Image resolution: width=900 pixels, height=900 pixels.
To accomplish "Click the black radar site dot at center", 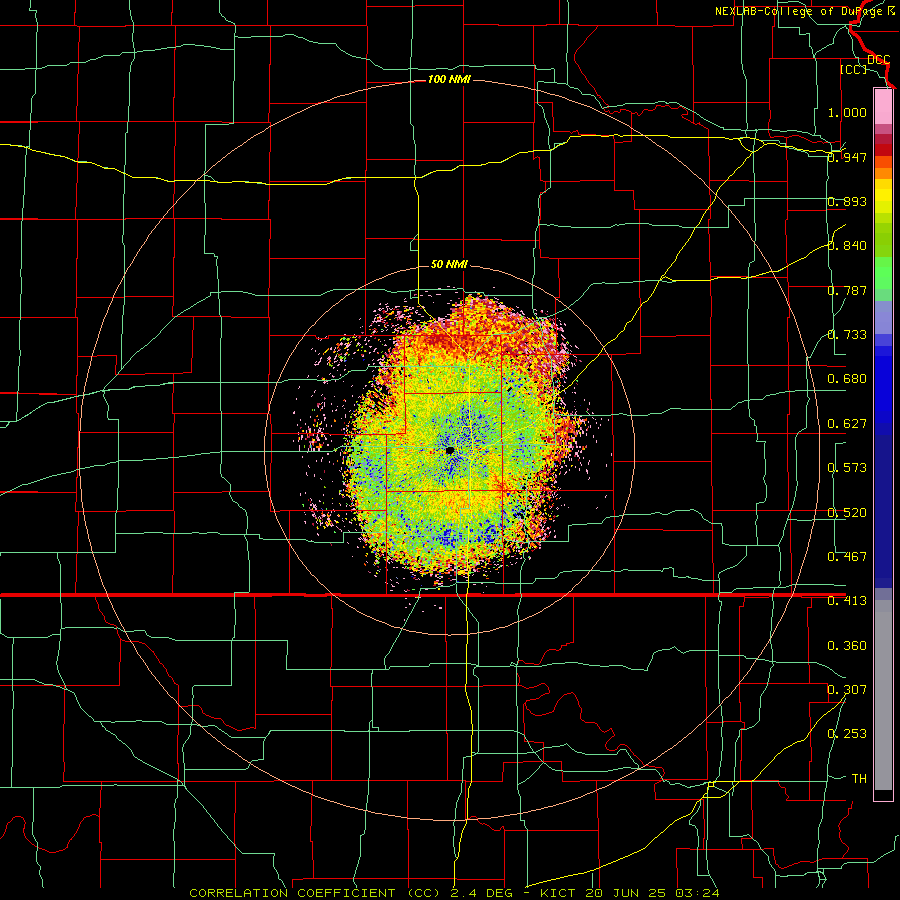I will pos(450,451).
